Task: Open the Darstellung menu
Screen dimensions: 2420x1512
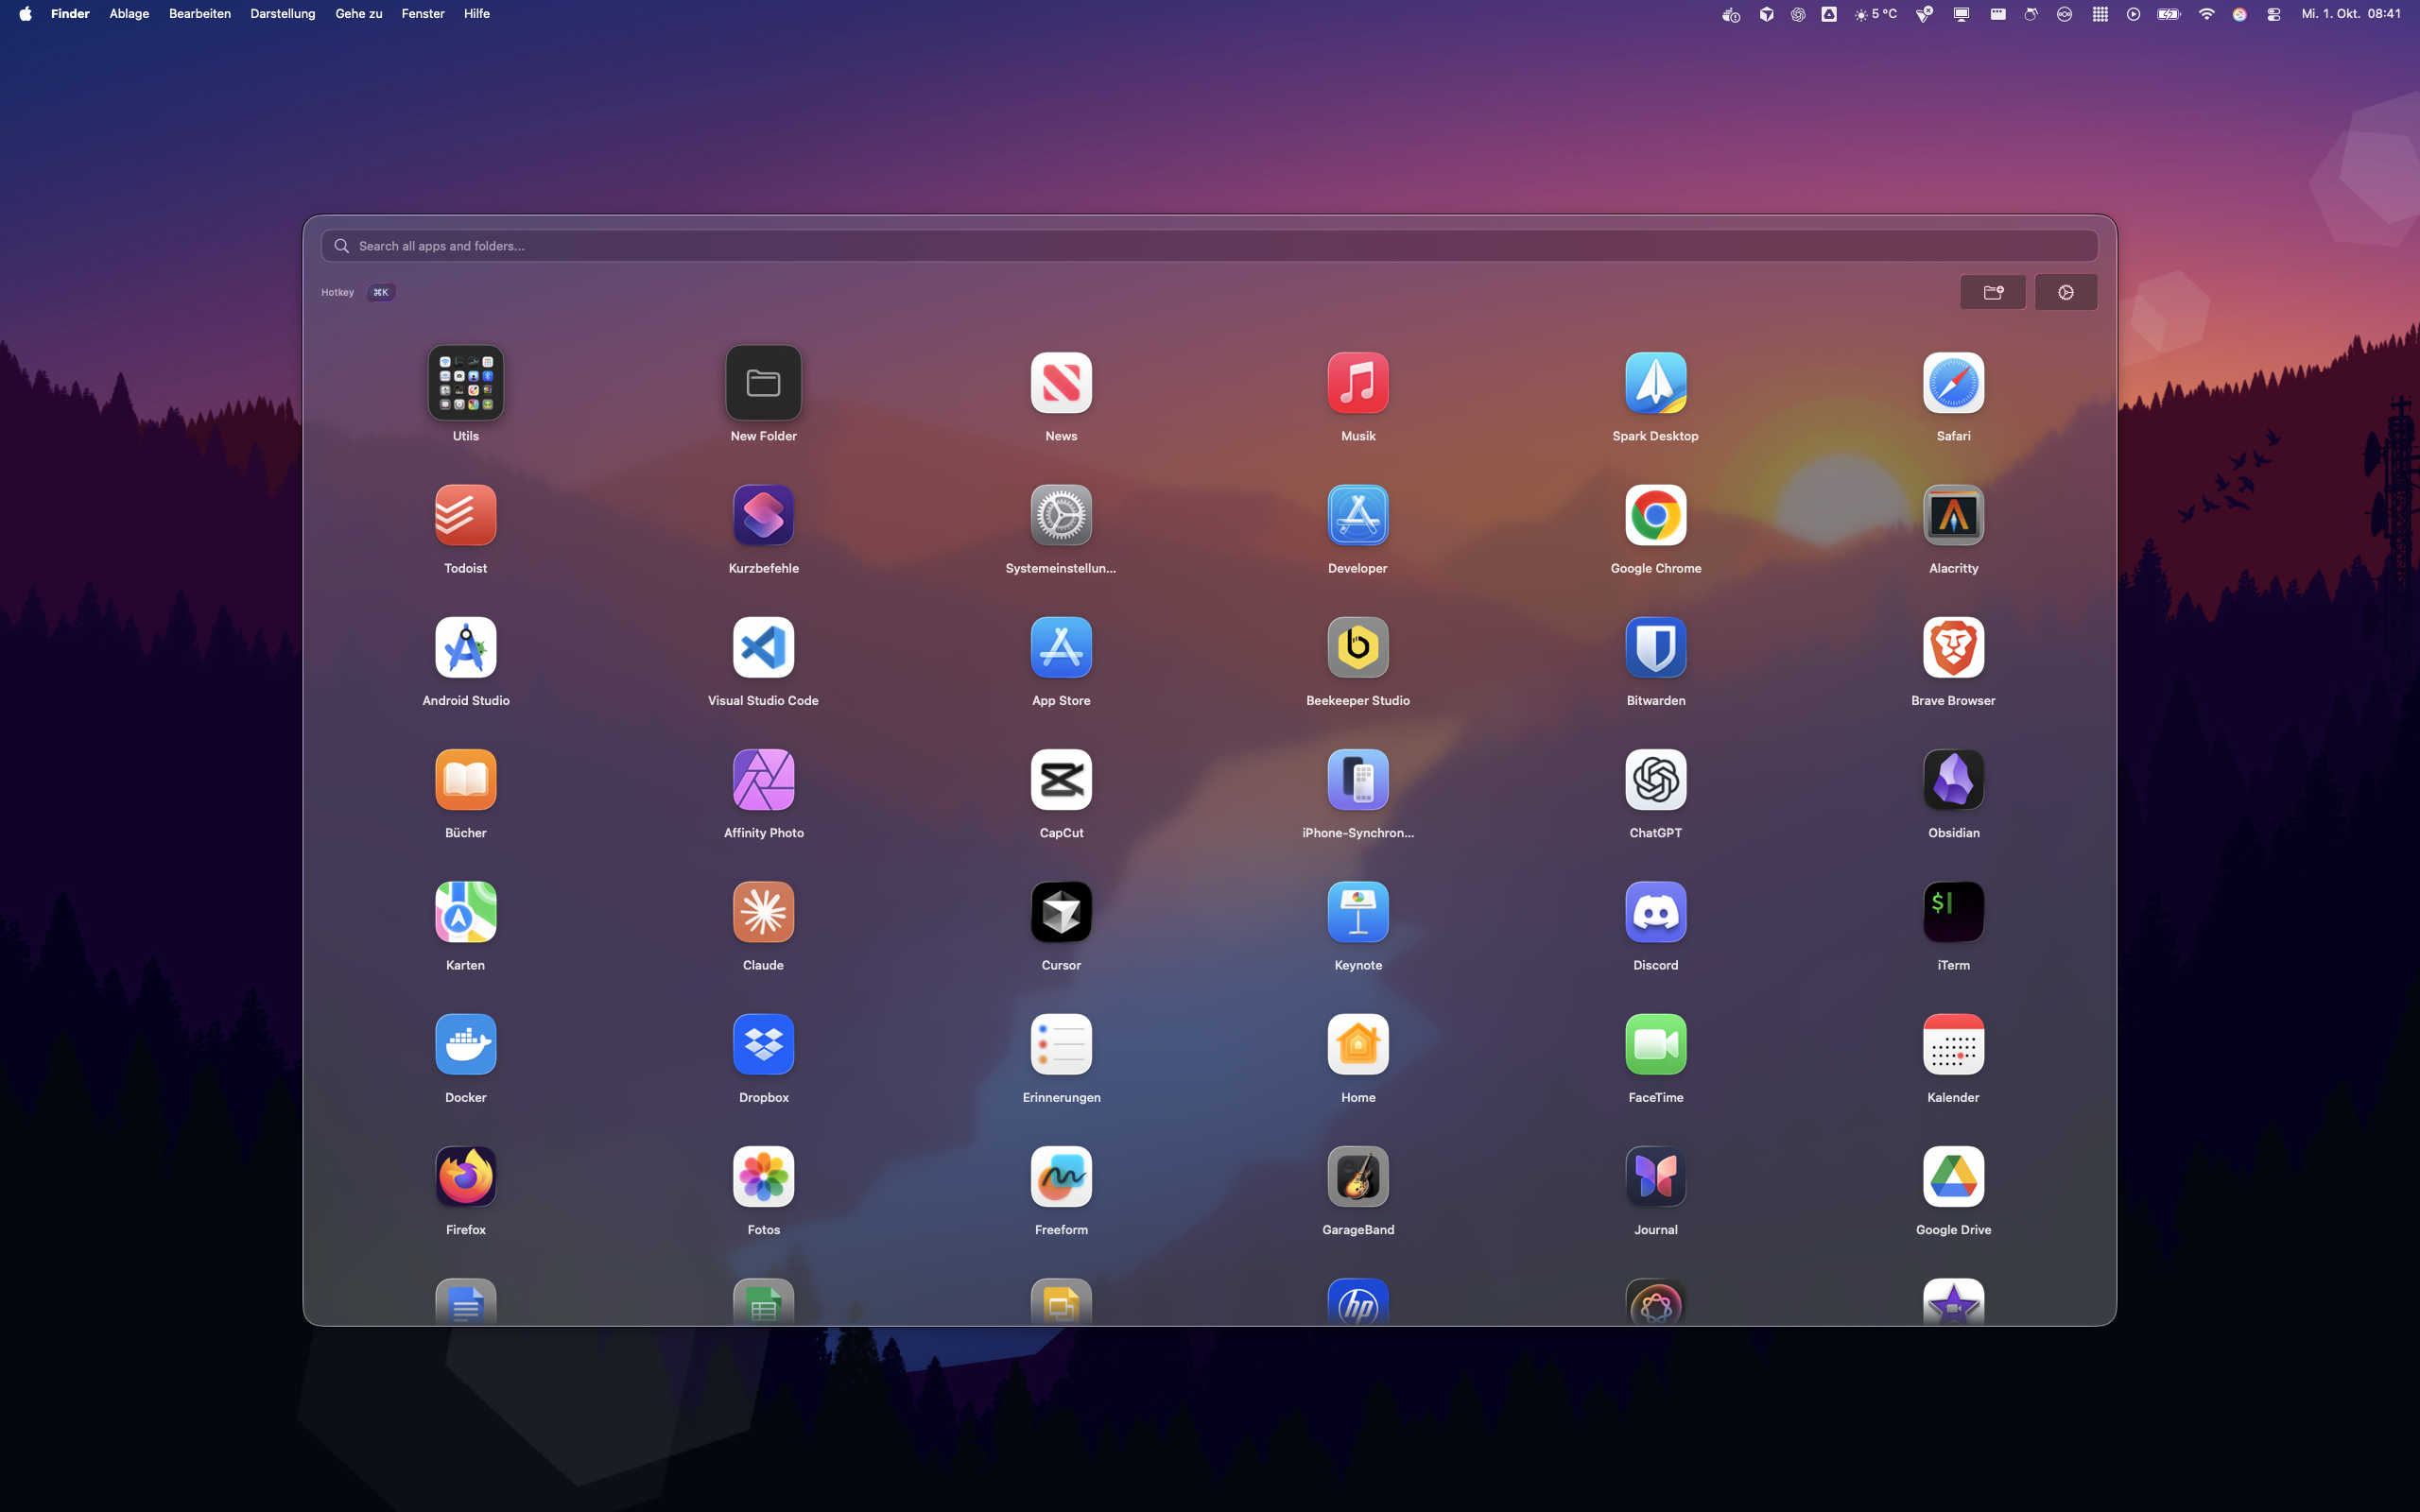Action: pos(282,14)
